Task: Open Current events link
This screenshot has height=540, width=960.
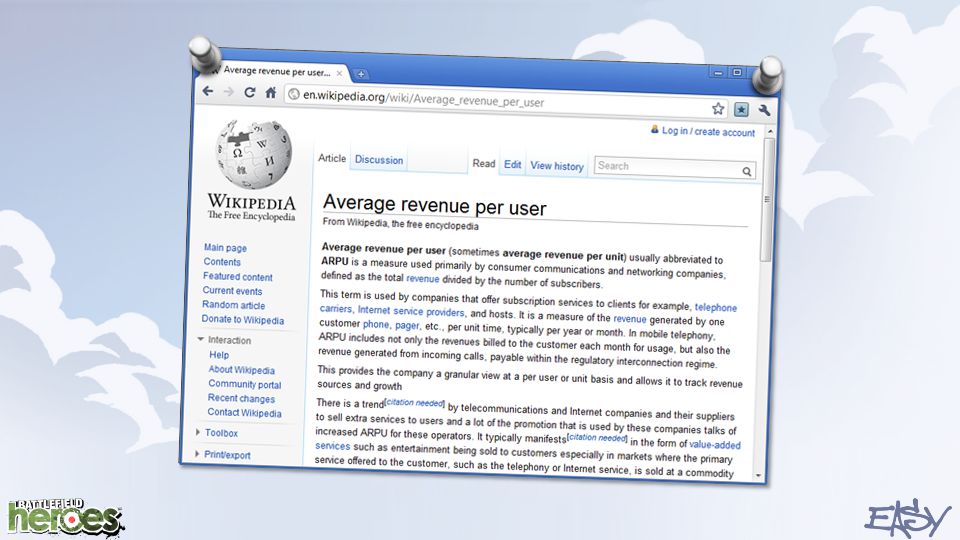Action: (232, 291)
